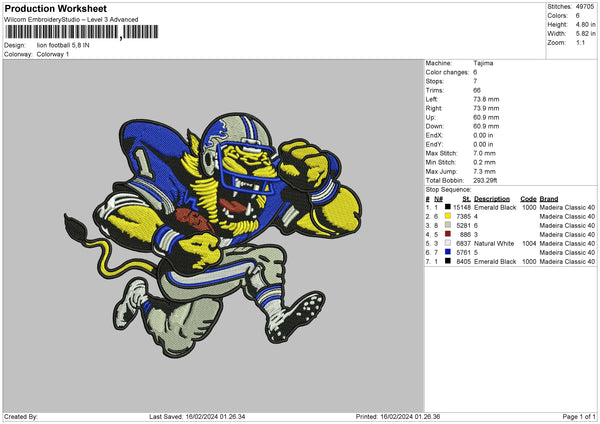Click the Brand column header

tap(549, 199)
